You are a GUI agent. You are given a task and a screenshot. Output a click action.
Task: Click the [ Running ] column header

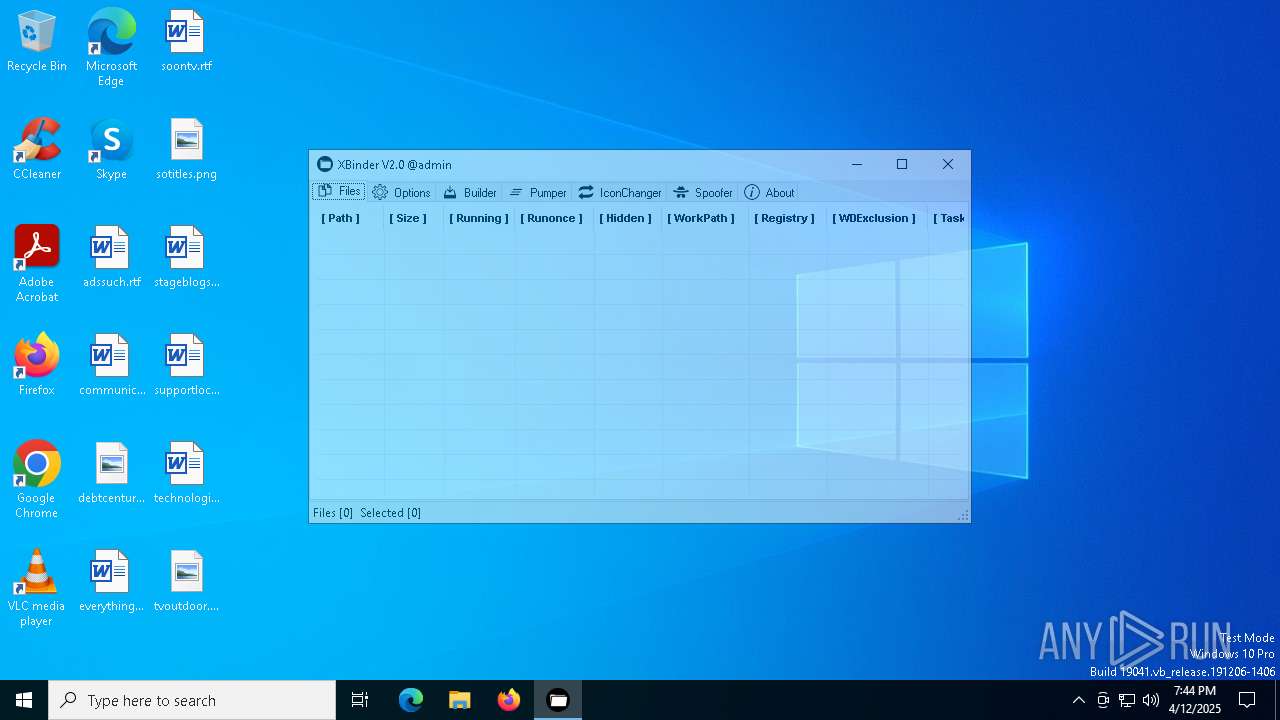pyautogui.click(x=479, y=218)
